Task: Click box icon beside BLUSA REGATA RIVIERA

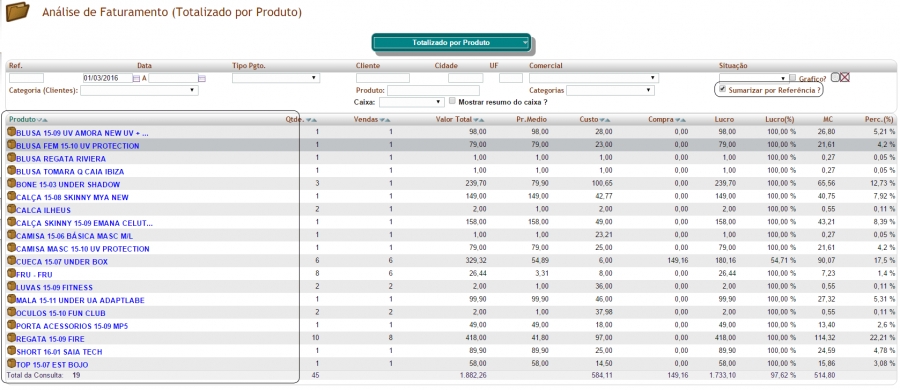Action: coord(11,158)
